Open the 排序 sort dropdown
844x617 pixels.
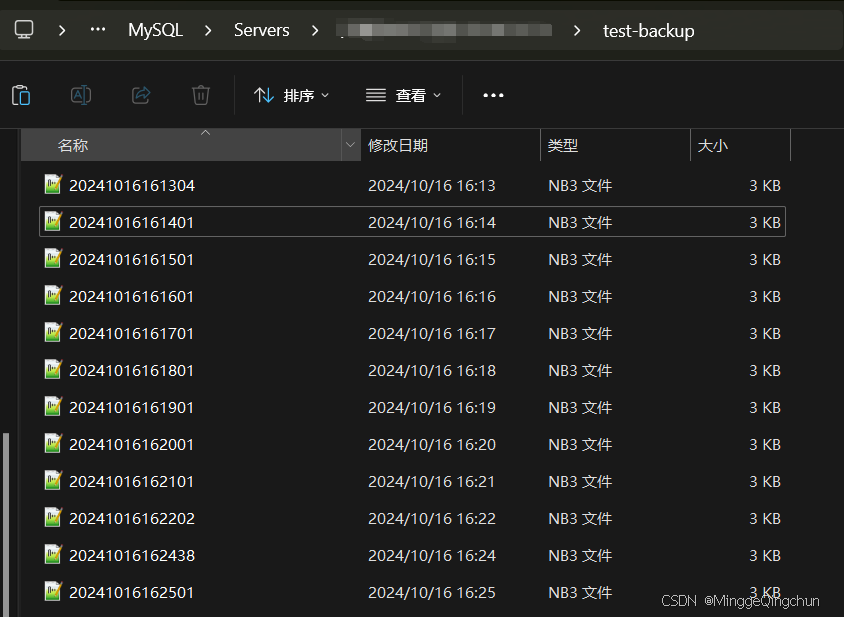(291, 95)
